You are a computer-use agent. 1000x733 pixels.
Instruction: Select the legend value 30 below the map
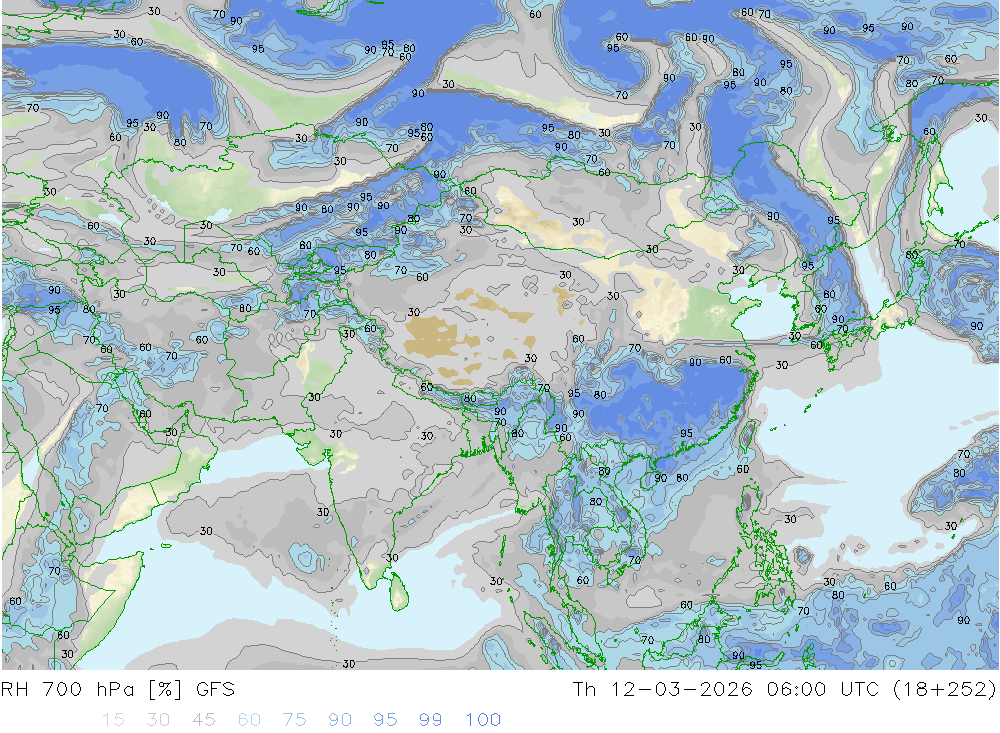coord(158,720)
